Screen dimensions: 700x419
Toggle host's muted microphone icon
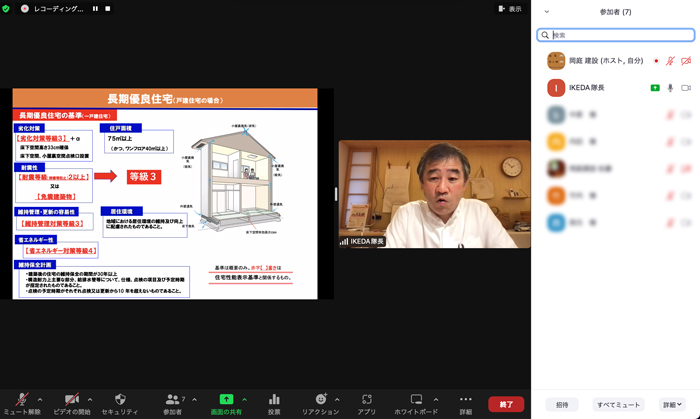point(670,61)
